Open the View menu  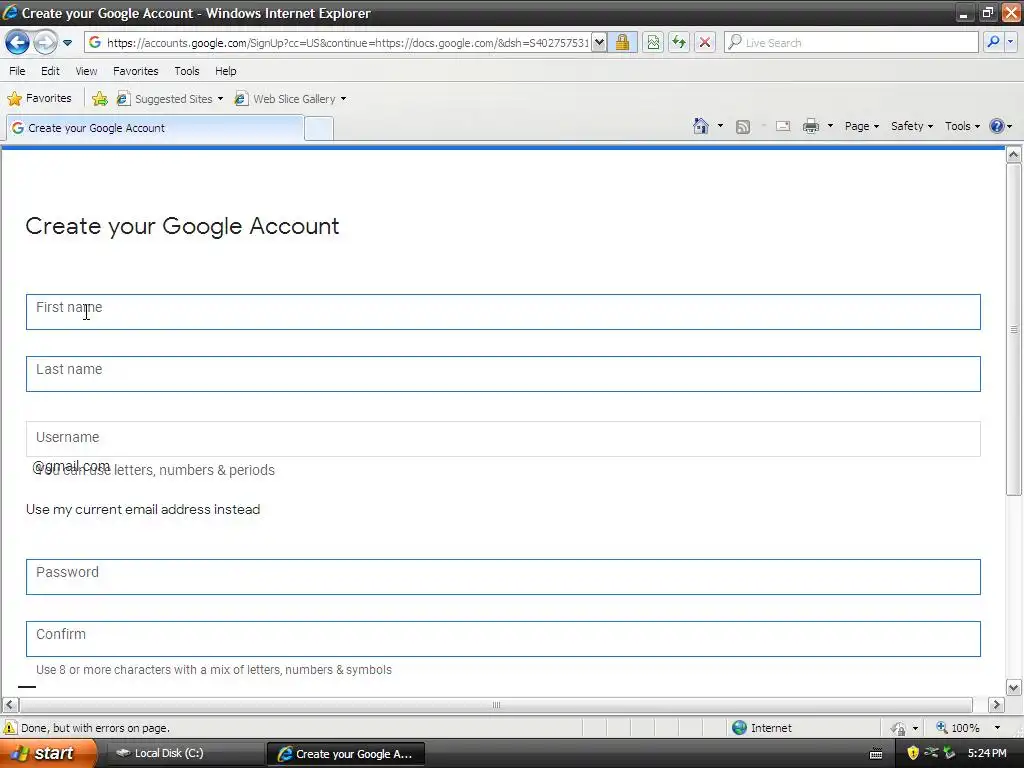[x=86, y=71]
